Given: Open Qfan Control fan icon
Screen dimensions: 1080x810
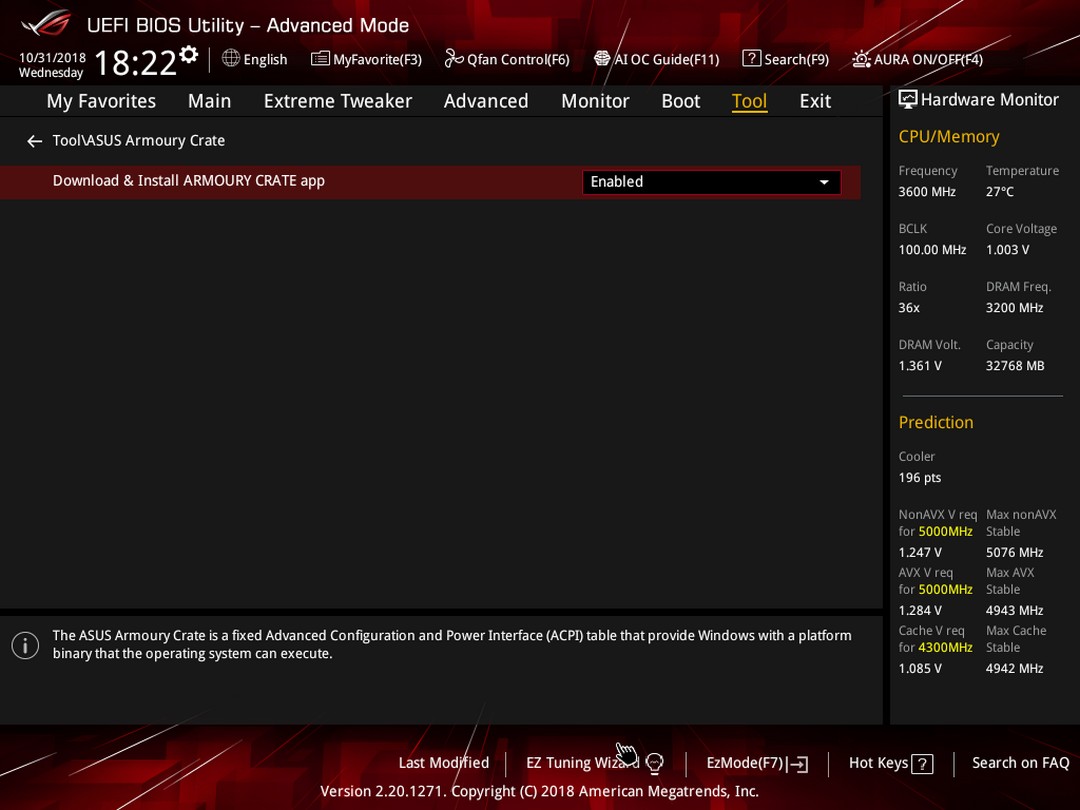Looking at the screenshot, I should pos(453,59).
